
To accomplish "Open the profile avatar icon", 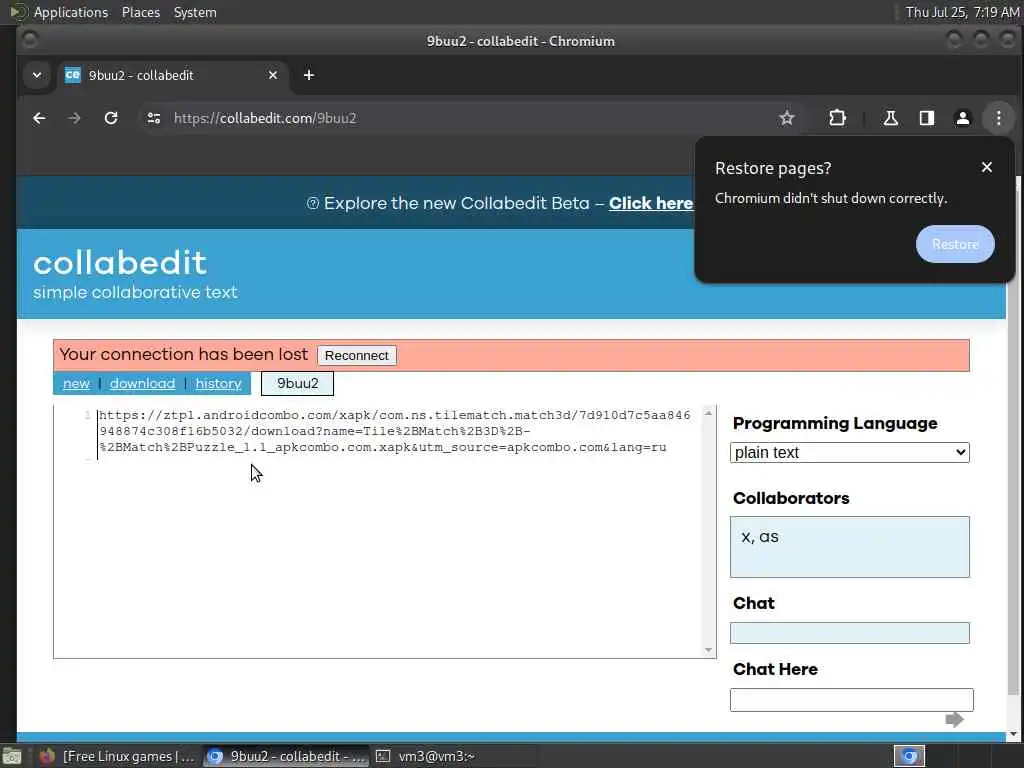I will tap(963, 118).
